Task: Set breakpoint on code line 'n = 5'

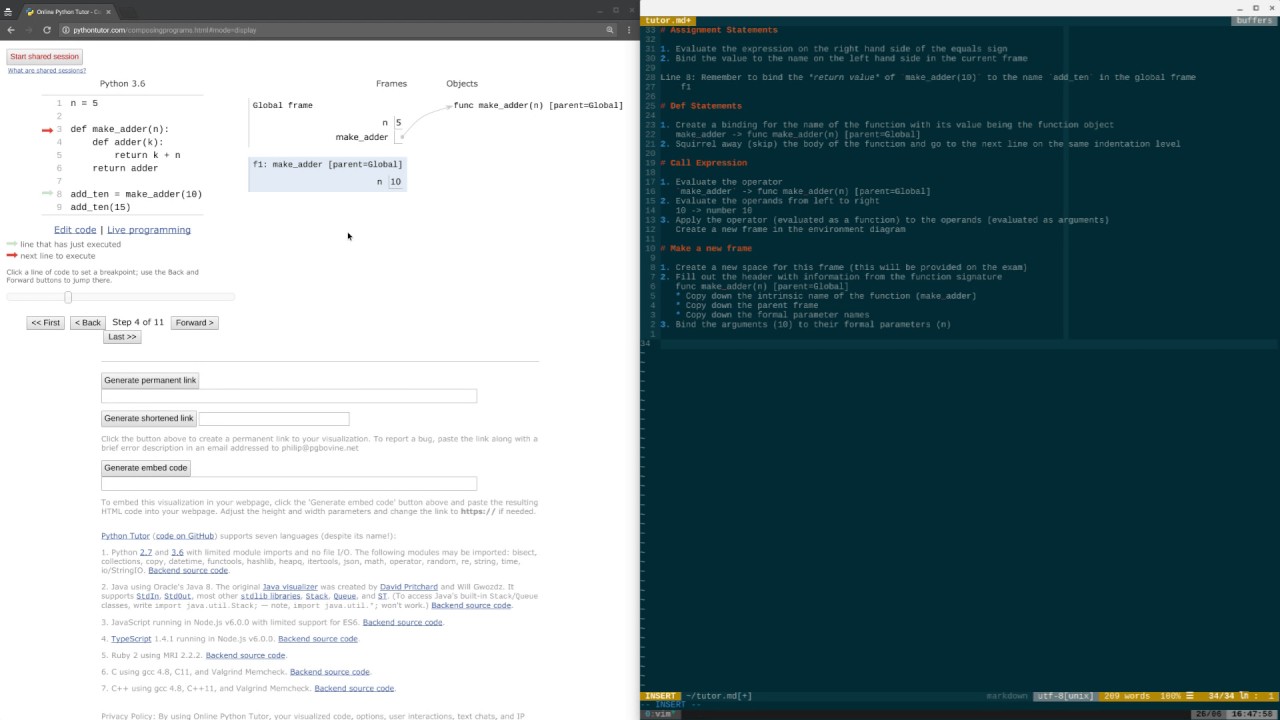Action: [x=84, y=103]
